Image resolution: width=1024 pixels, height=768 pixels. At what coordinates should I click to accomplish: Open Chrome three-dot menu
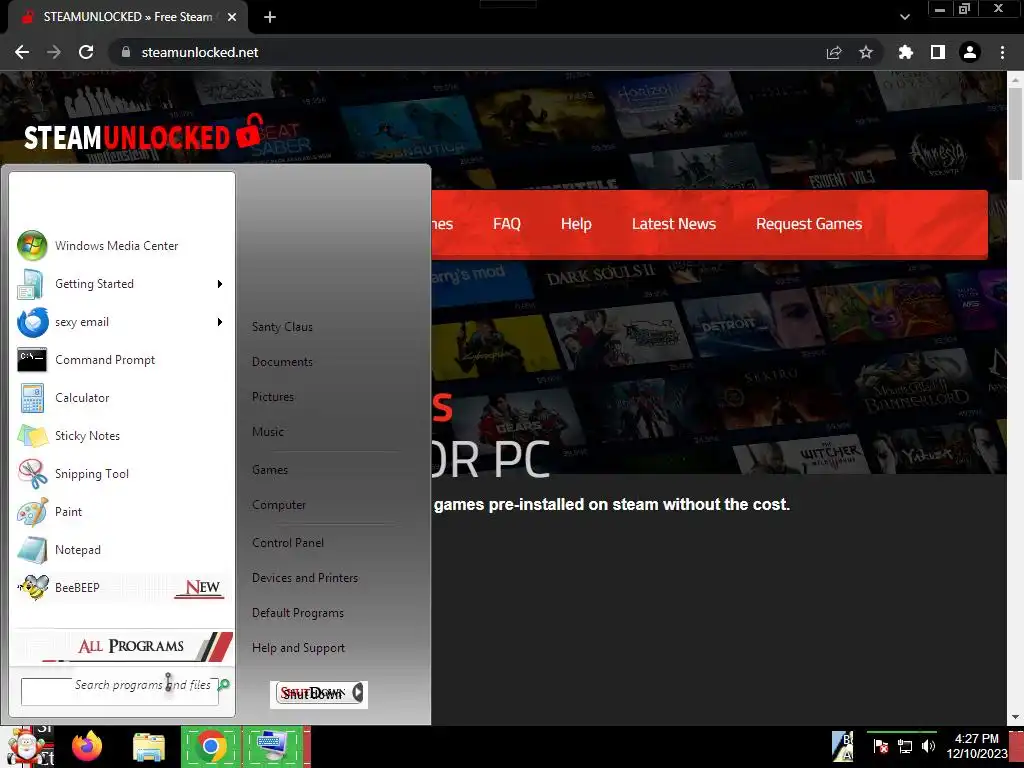pos(1002,52)
